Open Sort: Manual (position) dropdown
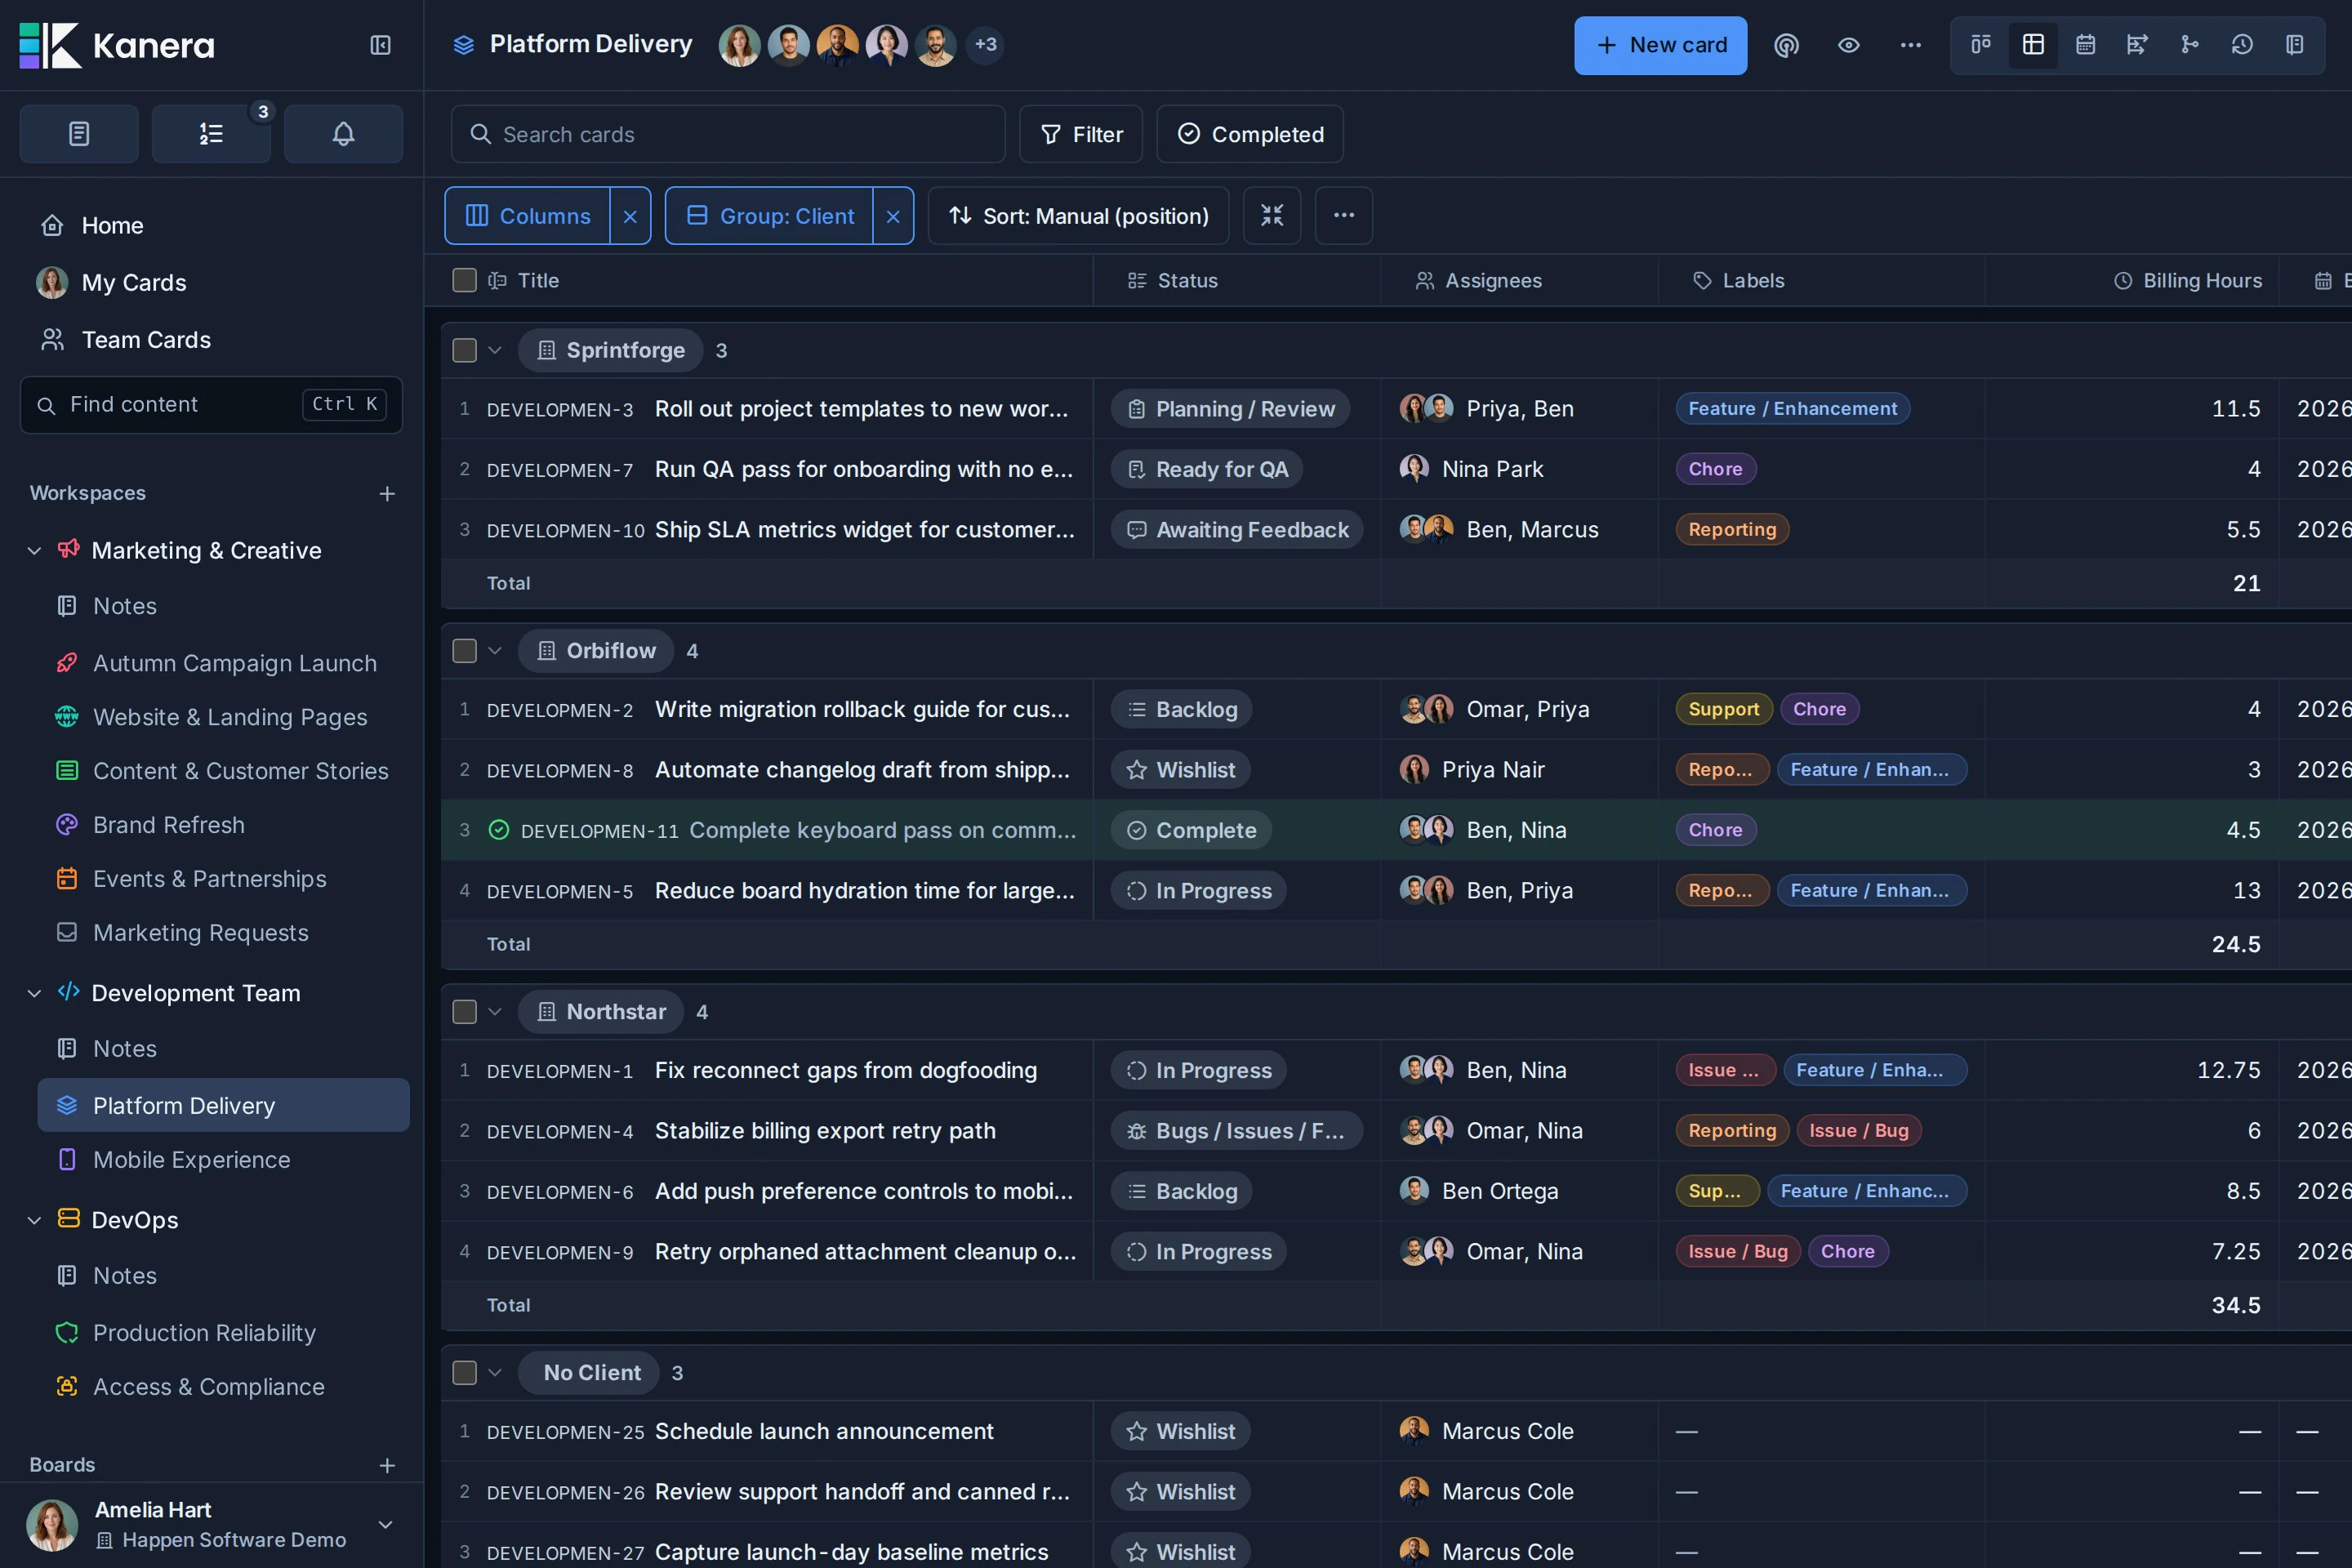 pyautogui.click(x=1078, y=216)
